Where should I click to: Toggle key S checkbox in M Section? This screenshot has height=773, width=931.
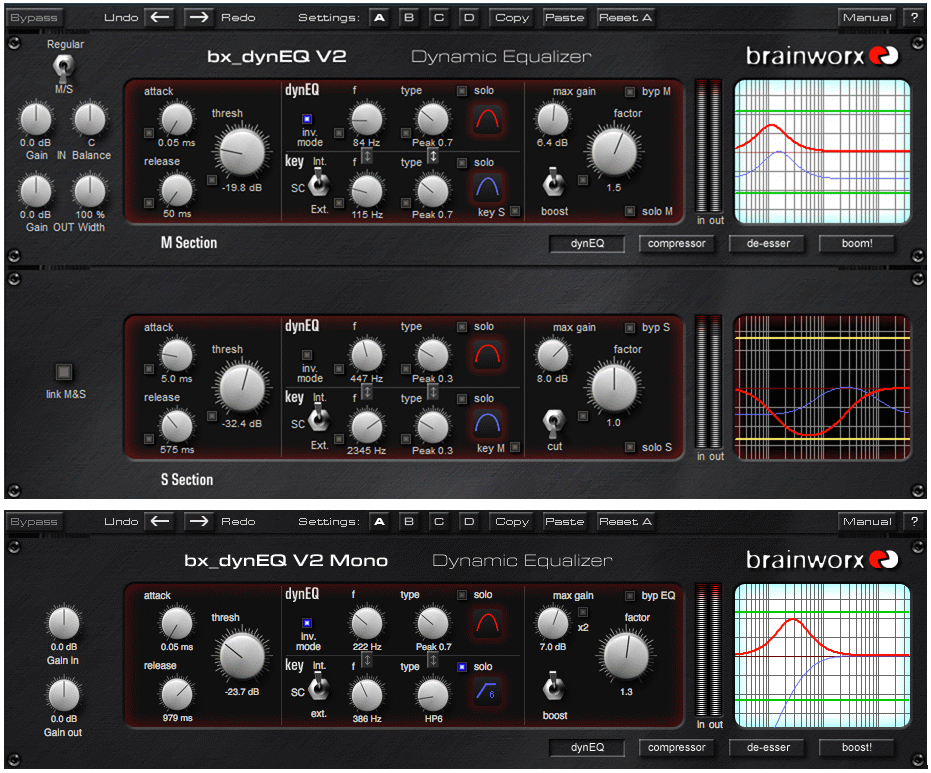pyautogui.click(x=515, y=211)
